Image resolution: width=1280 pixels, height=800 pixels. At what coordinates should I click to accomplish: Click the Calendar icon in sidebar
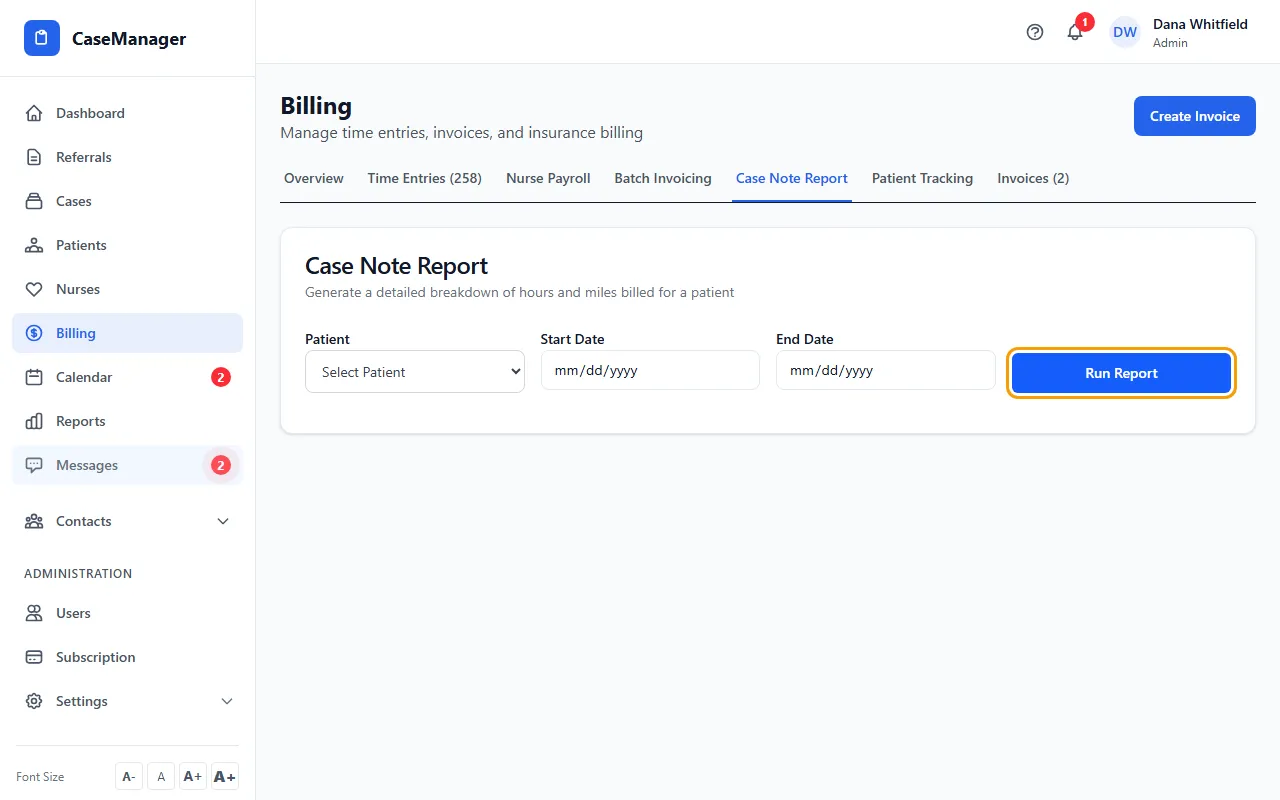pyautogui.click(x=34, y=377)
